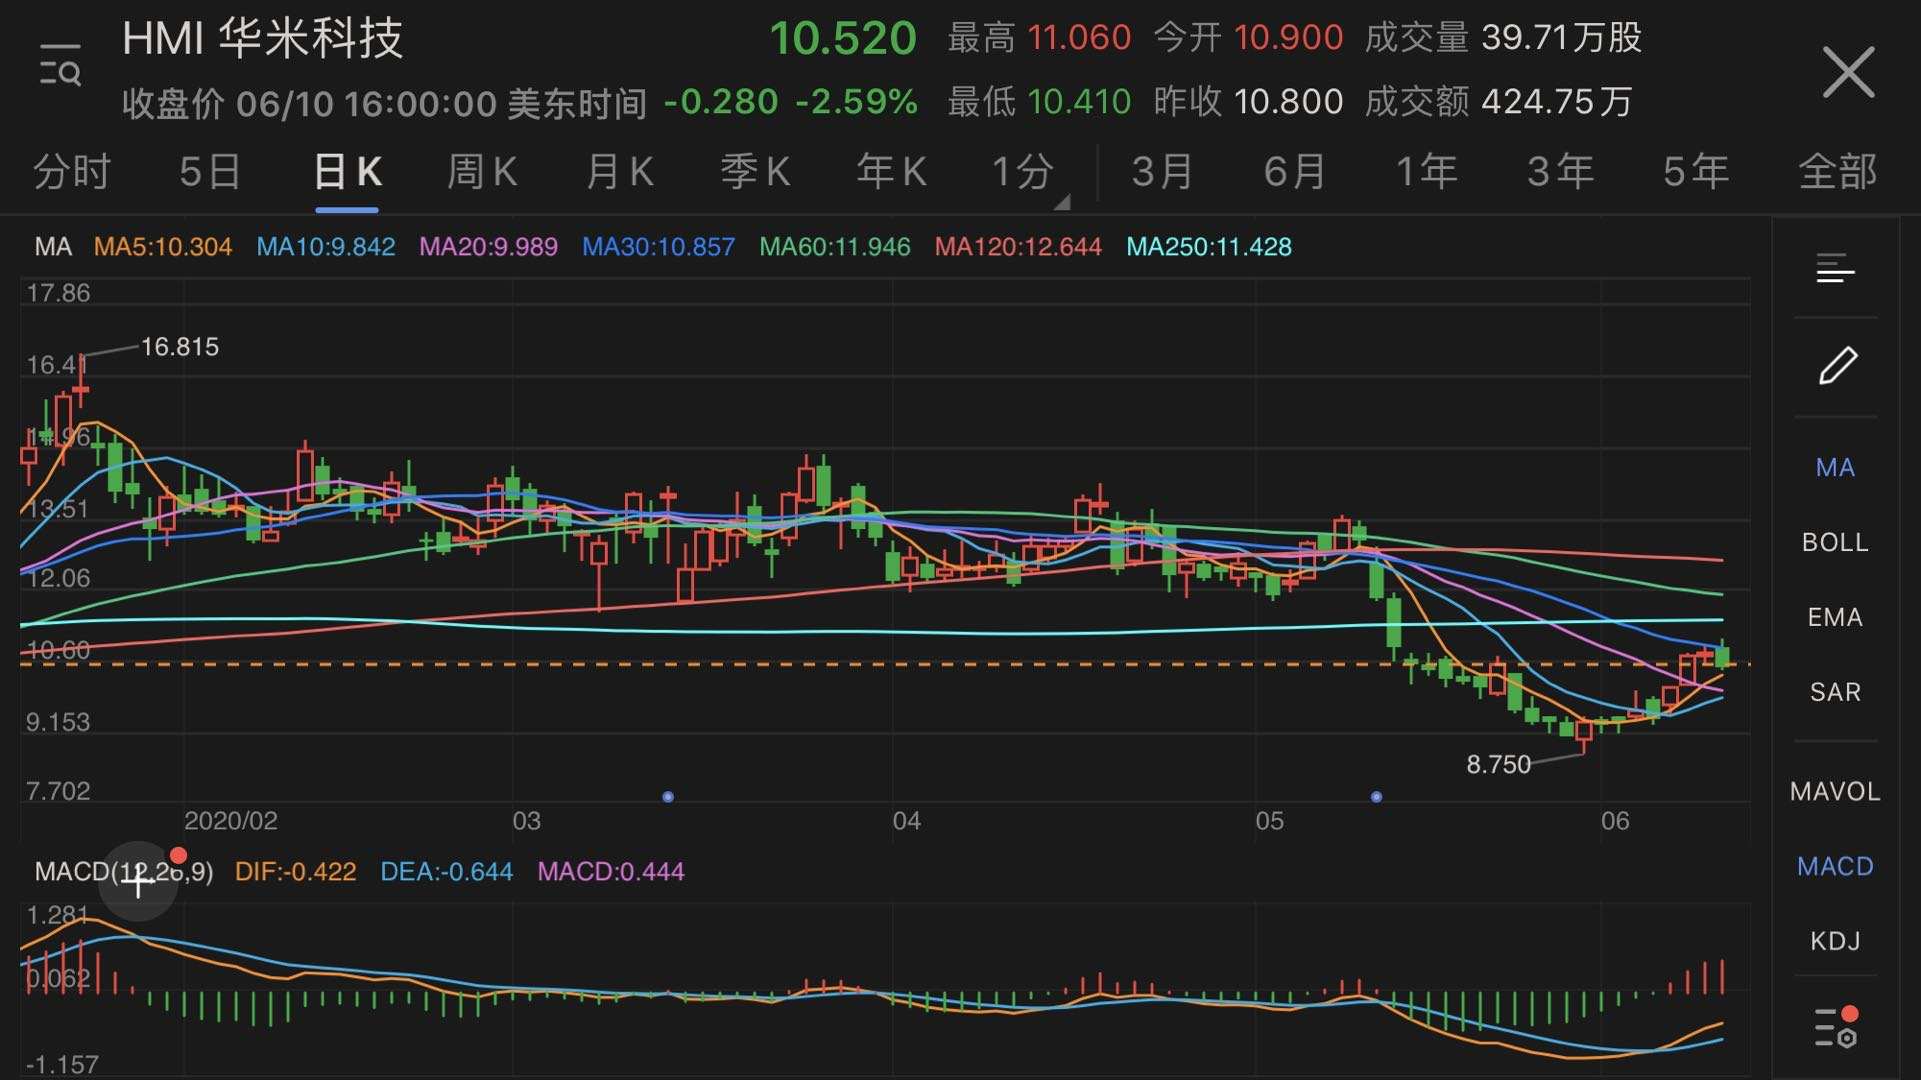Enable the EMA indicator overlay

[x=1835, y=617]
